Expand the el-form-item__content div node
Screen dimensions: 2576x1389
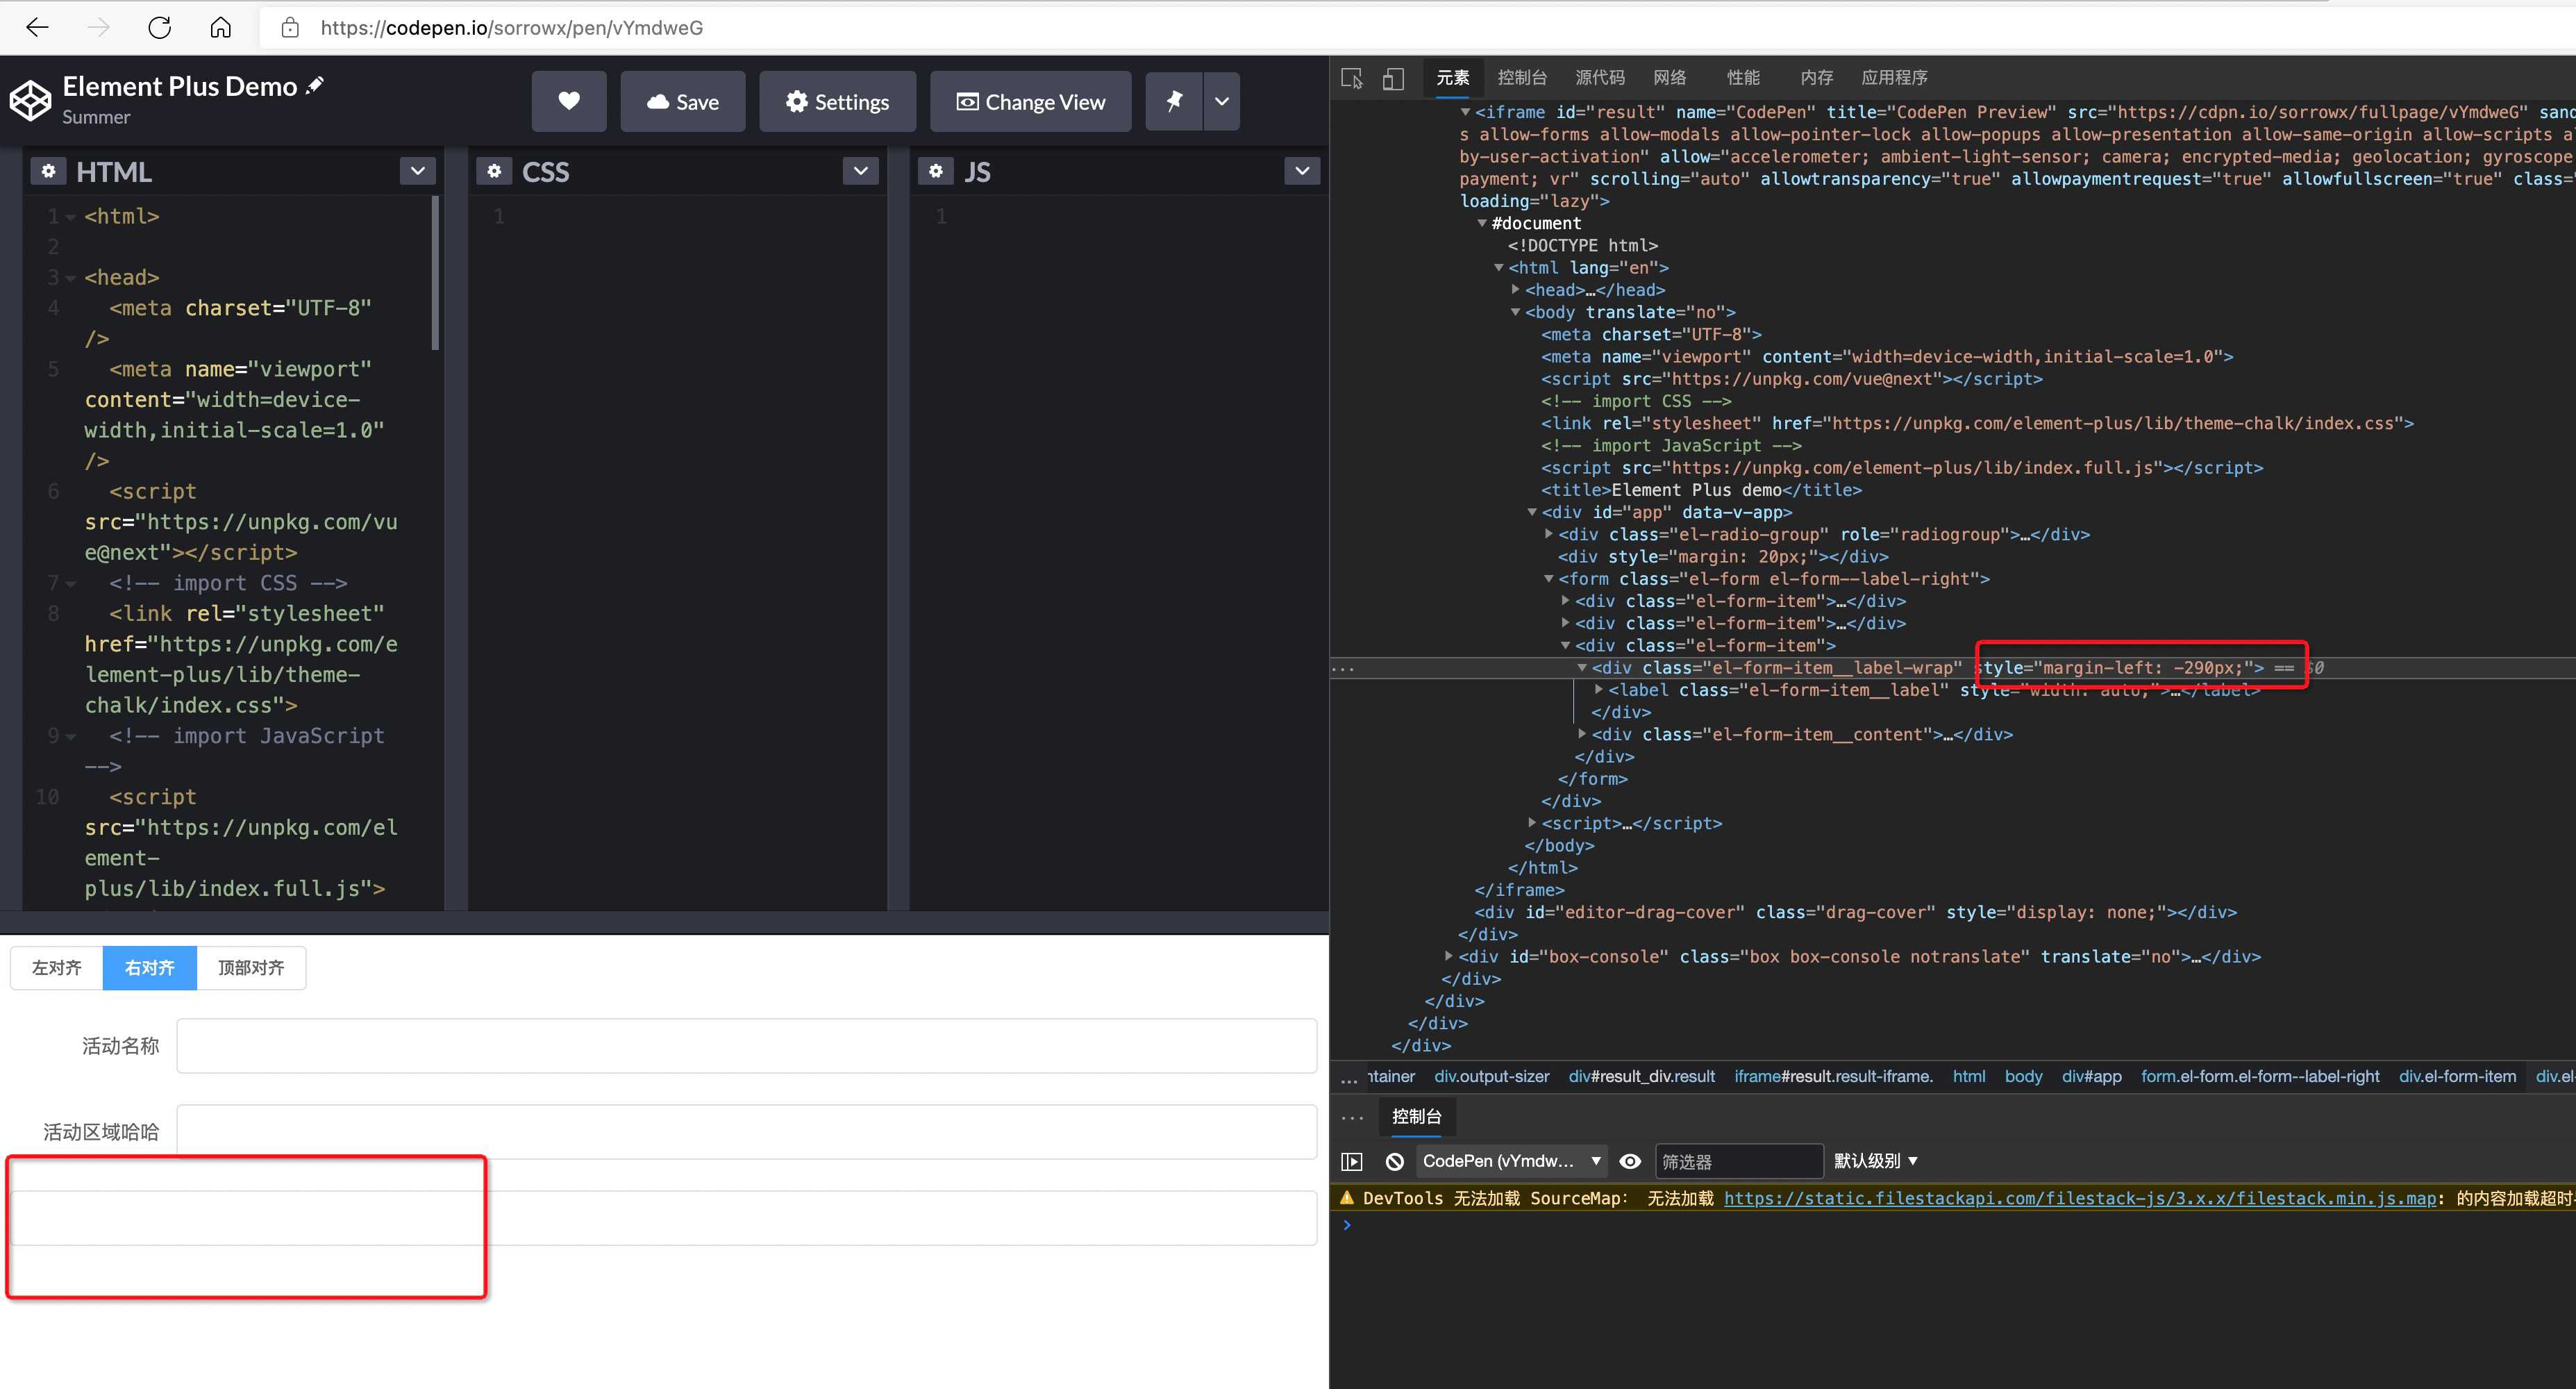click(1582, 734)
